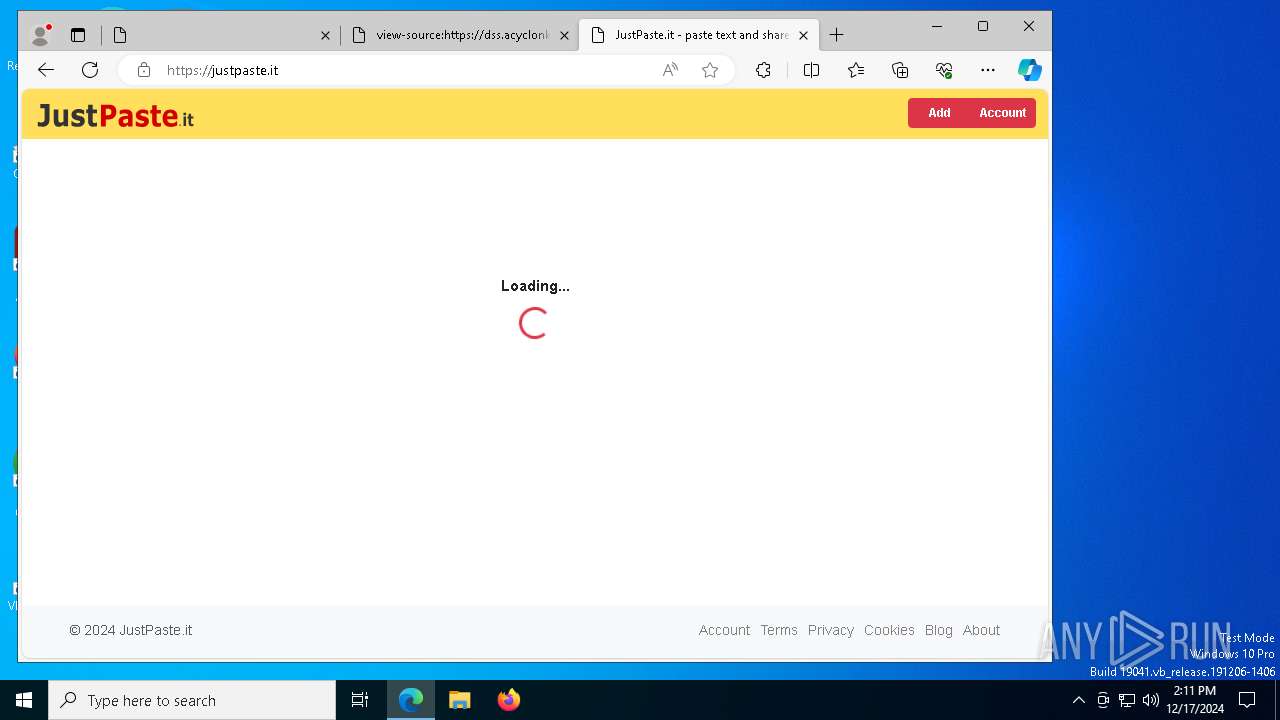The height and width of the screenshot is (720, 1280).
Task: Minimize the Edge window
Action: 937,26
